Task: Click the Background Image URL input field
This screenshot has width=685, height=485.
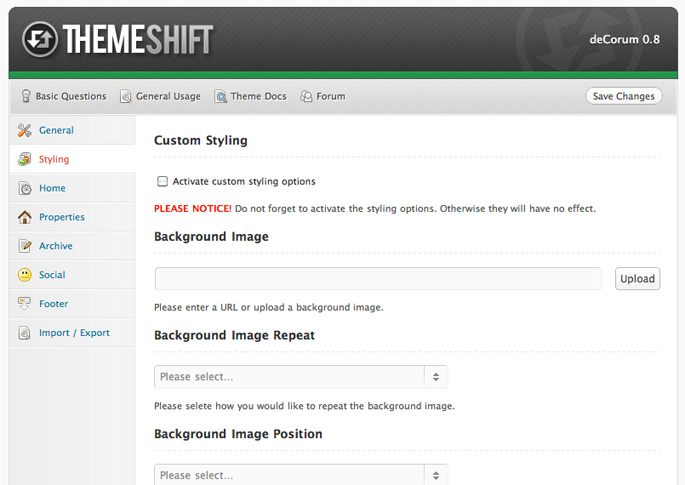Action: pyautogui.click(x=377, y=279)
